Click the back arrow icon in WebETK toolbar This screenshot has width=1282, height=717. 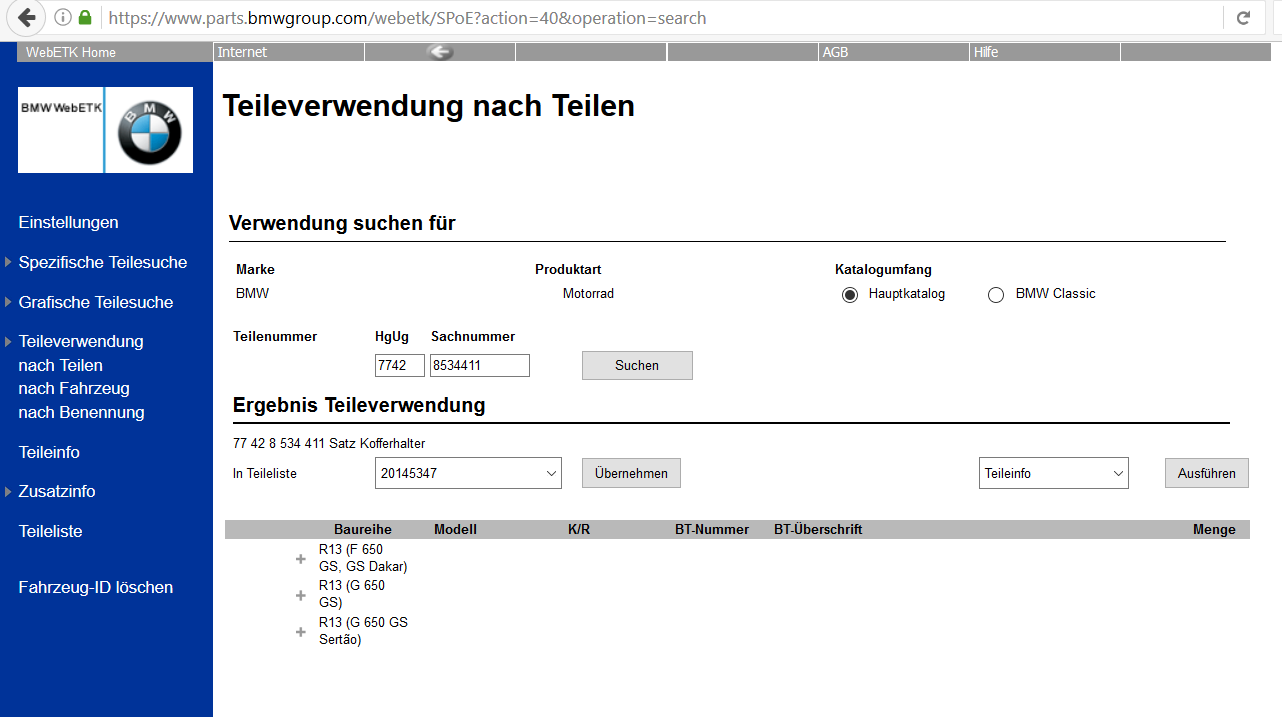click(440, 52)
